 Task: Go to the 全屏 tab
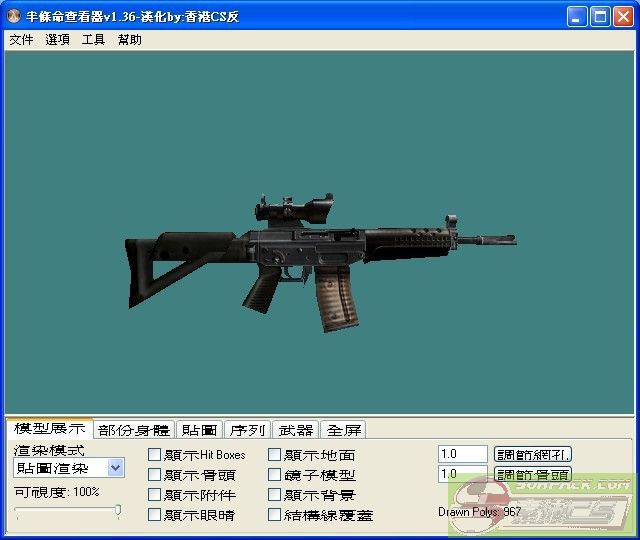pyautogui.click(x=344, y=430)
